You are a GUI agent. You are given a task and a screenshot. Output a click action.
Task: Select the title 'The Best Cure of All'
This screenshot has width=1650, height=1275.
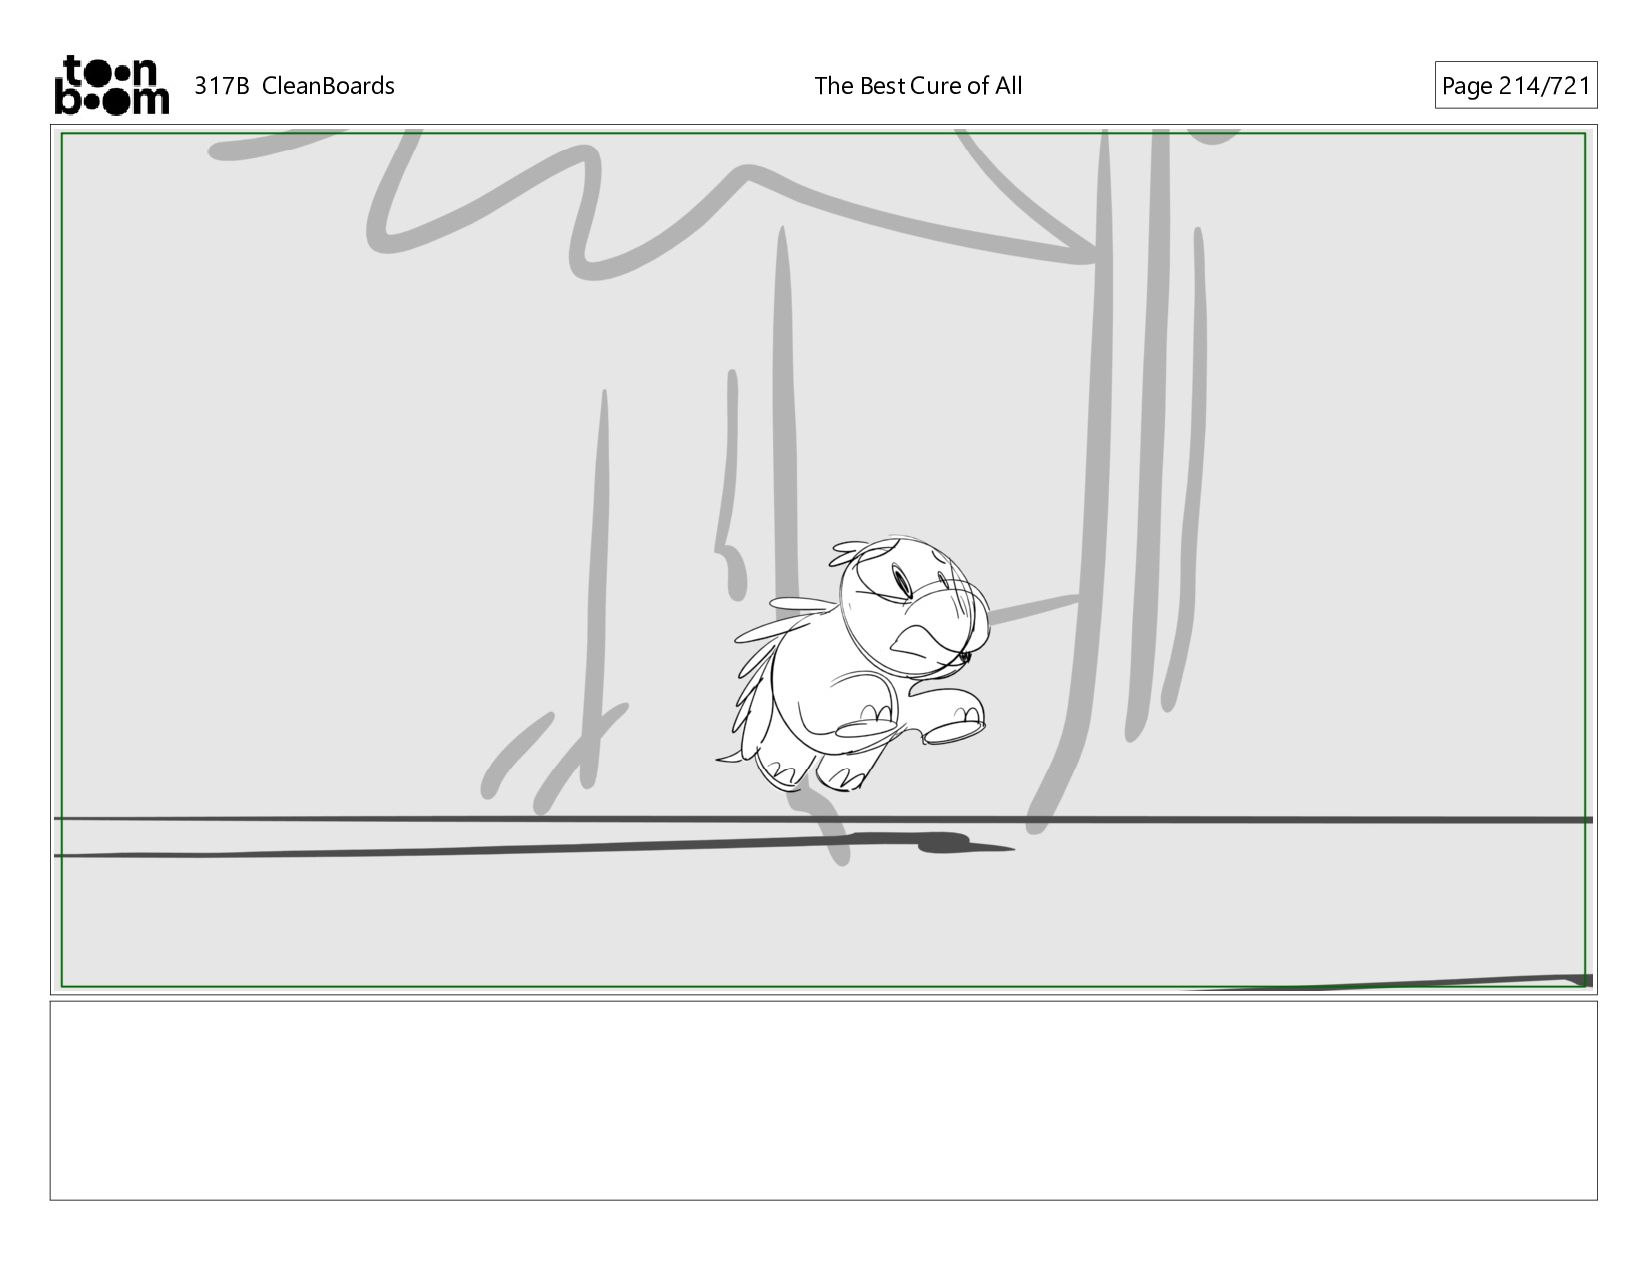click(918, 86)
